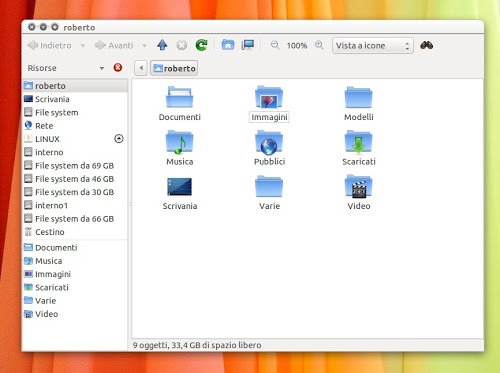The height and width of the screenshot is (373, 500).
Task: Click the path bar left arrow
Action: click(141, 68)
